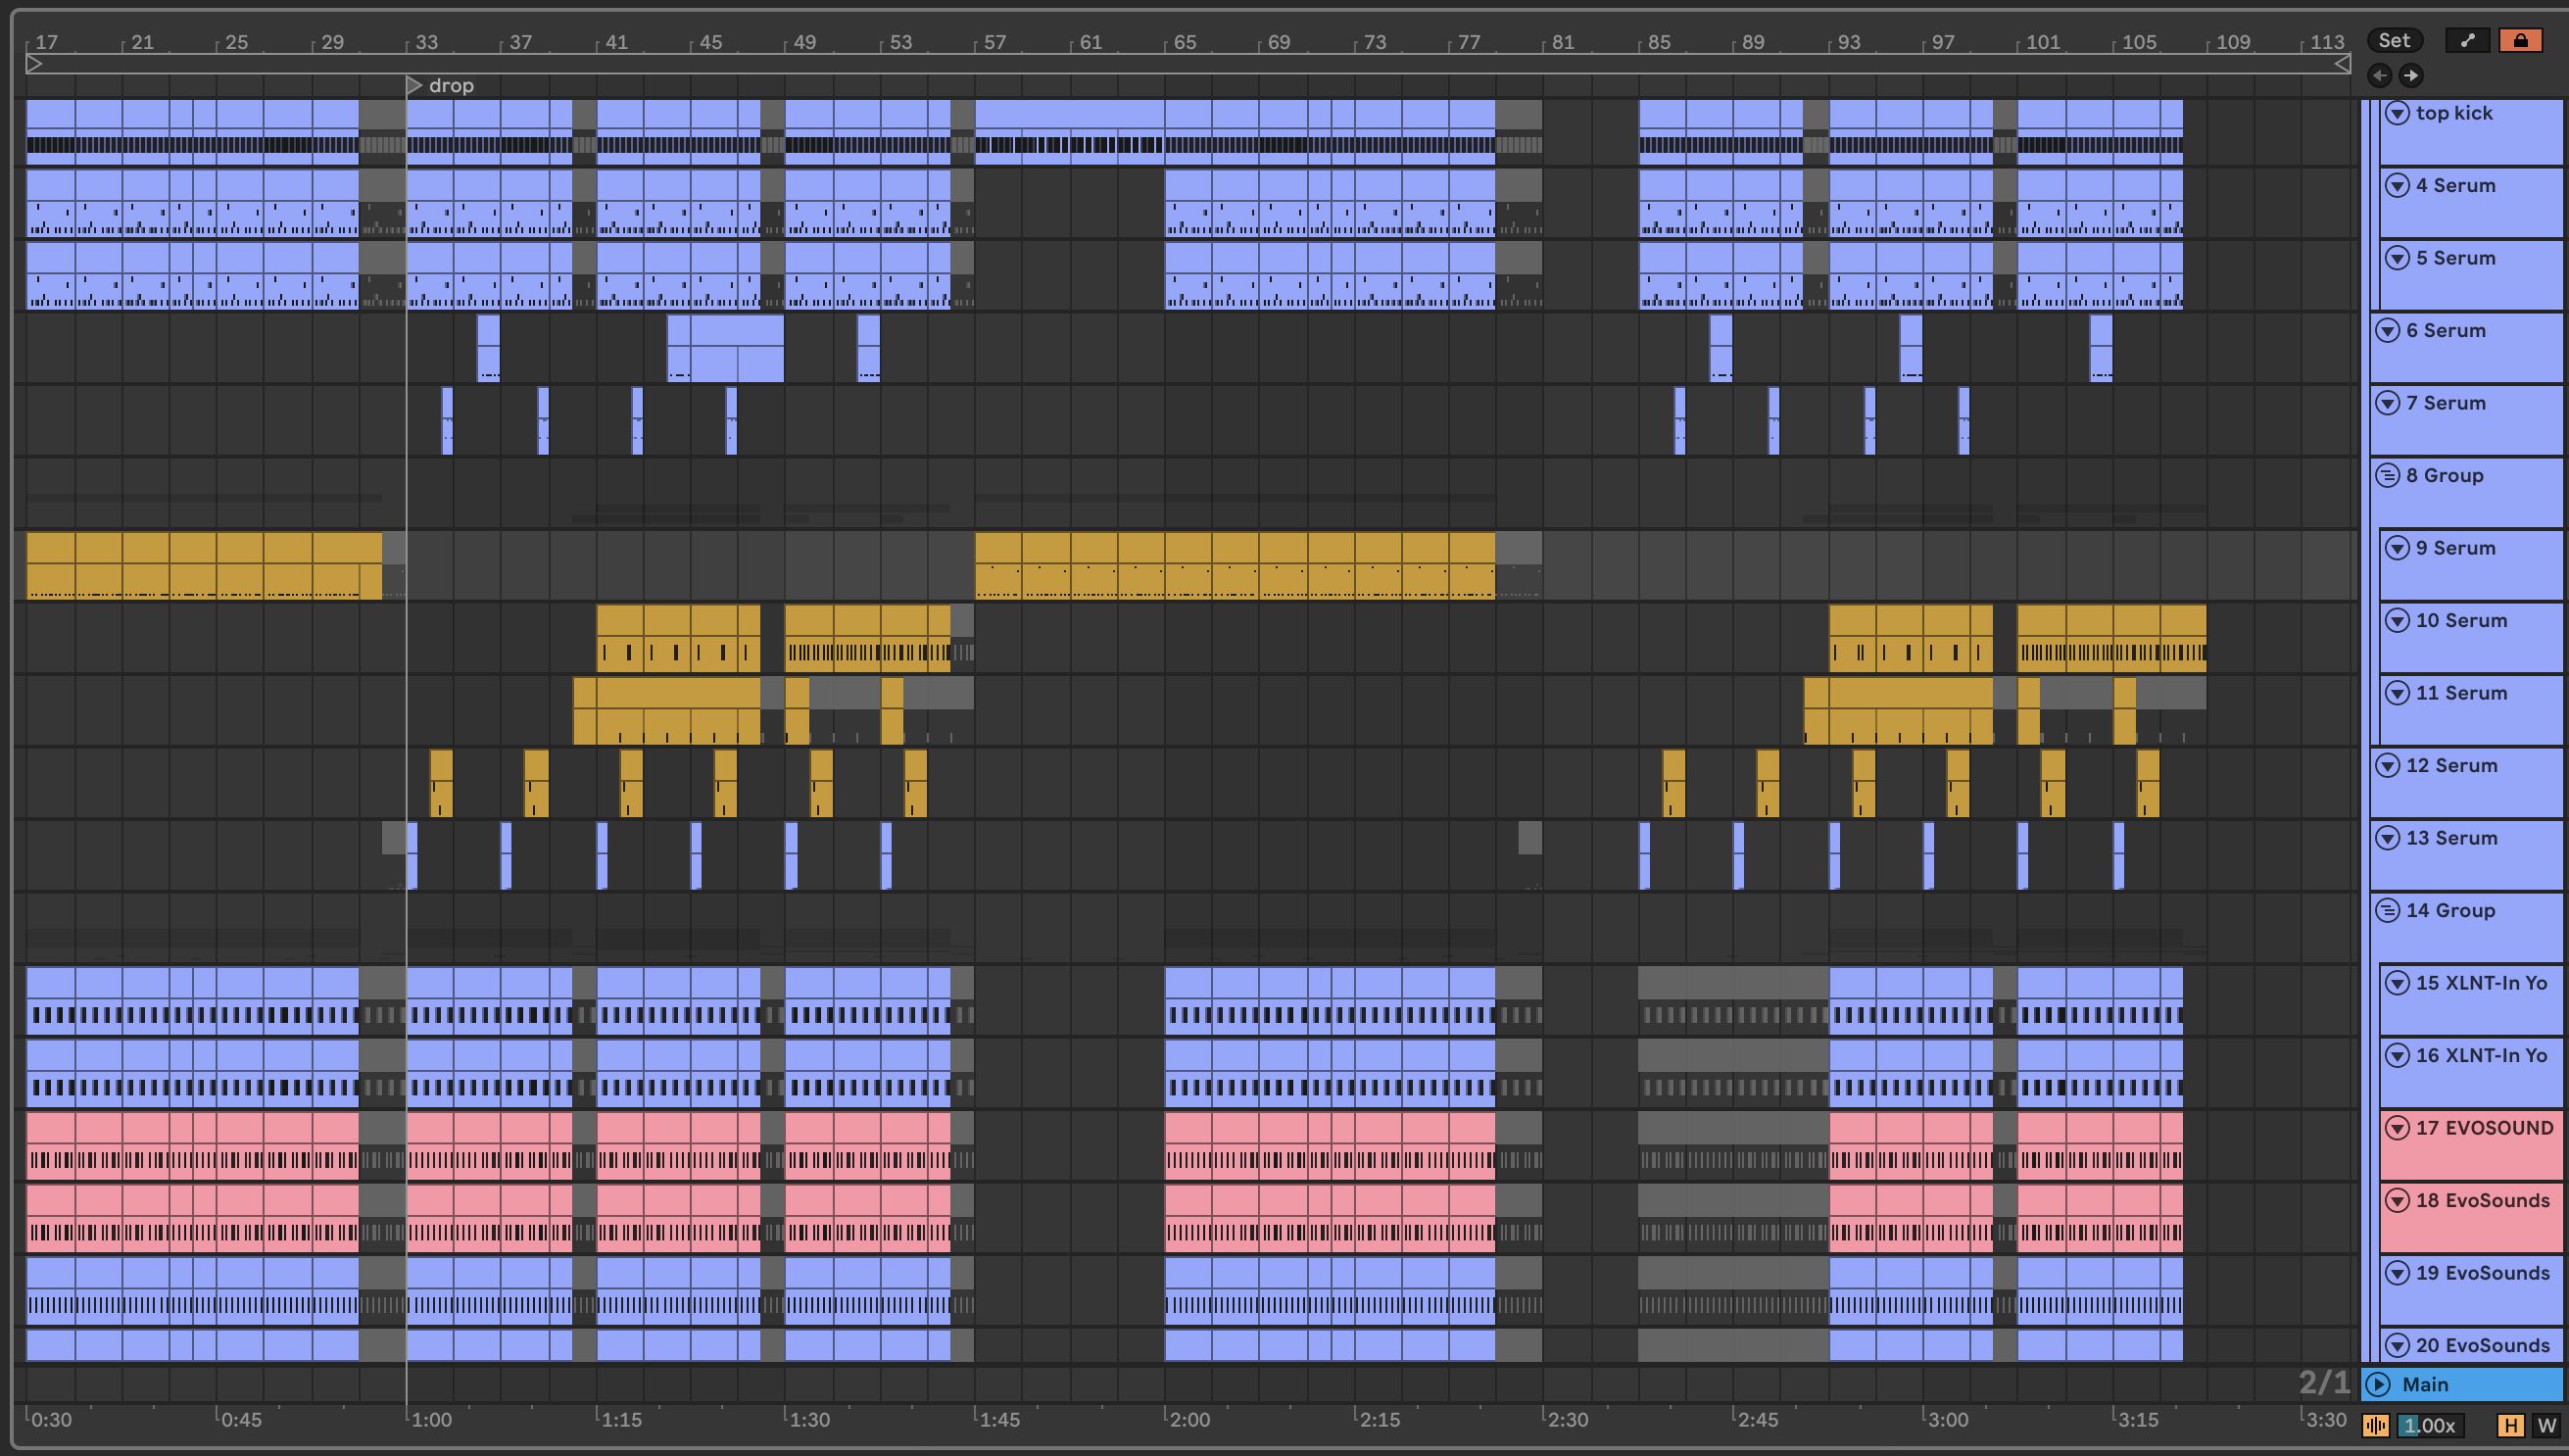Screen dimensions: 2569x1456
Task: Click bar 81 in the beat ruler
Action: [1563, 42]
